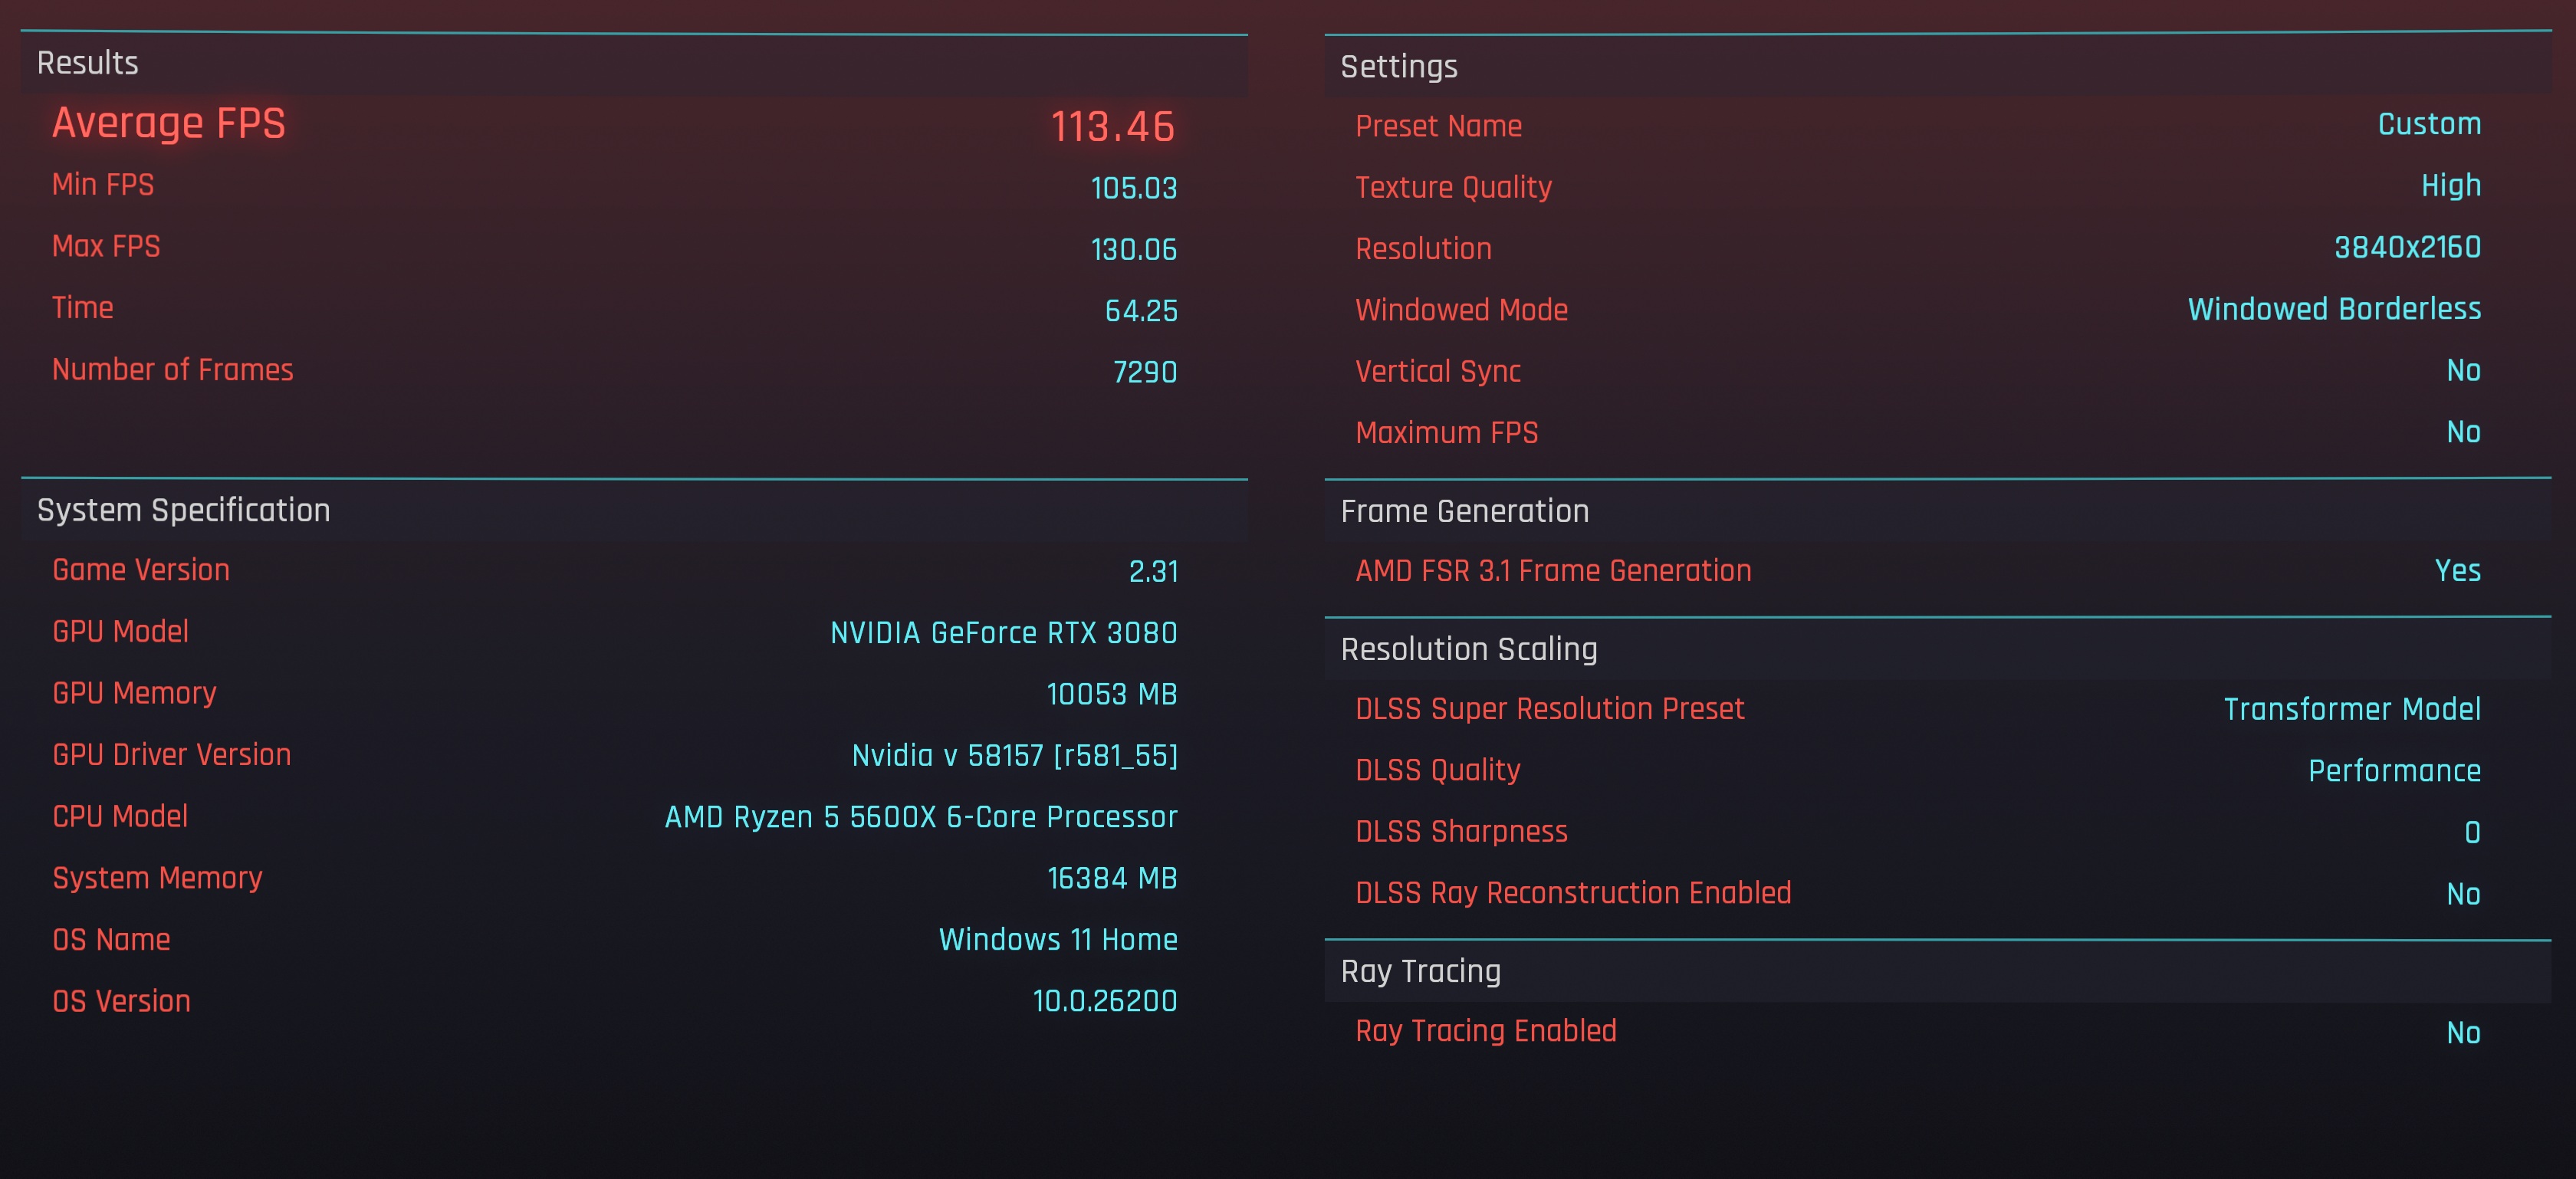
Task: Click the Number of Frames value 7290
Action: coord(1144,372)
